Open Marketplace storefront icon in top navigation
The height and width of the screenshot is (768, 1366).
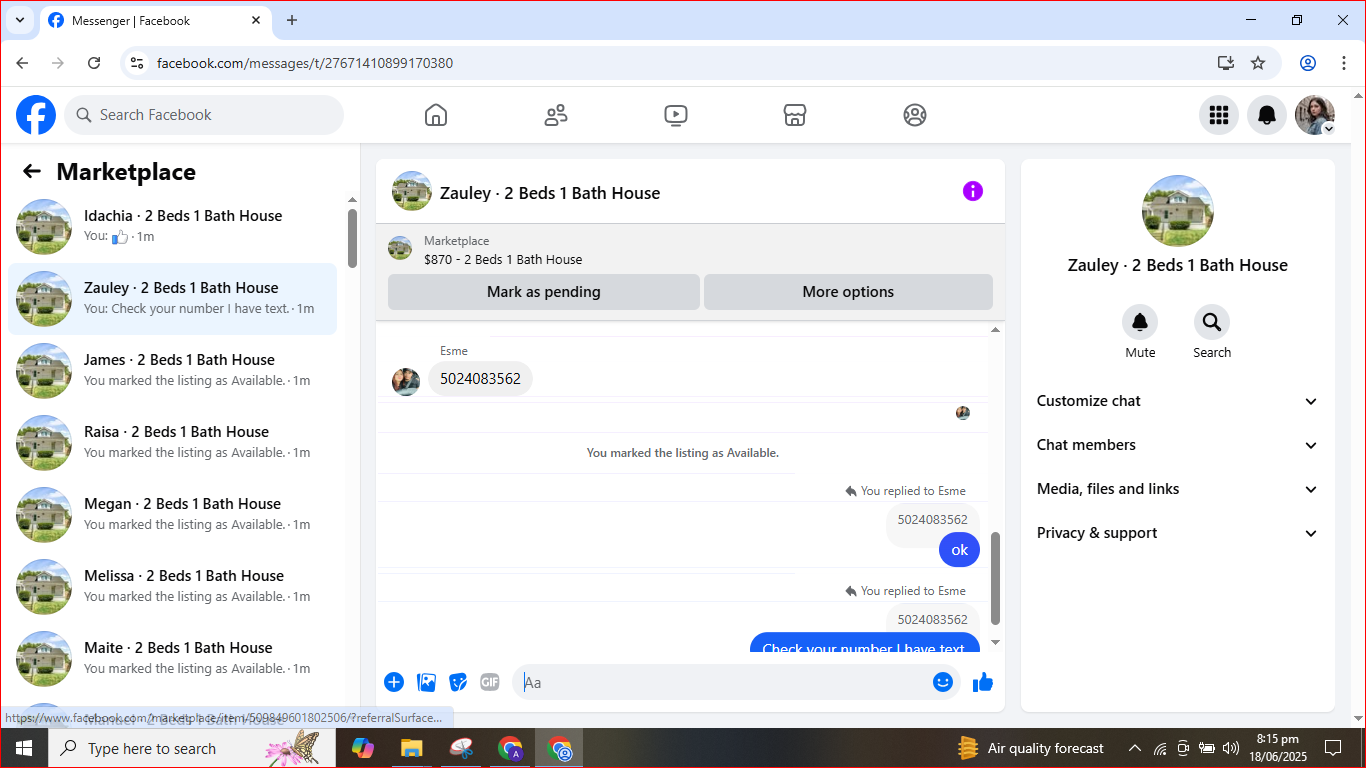point(795,115)
